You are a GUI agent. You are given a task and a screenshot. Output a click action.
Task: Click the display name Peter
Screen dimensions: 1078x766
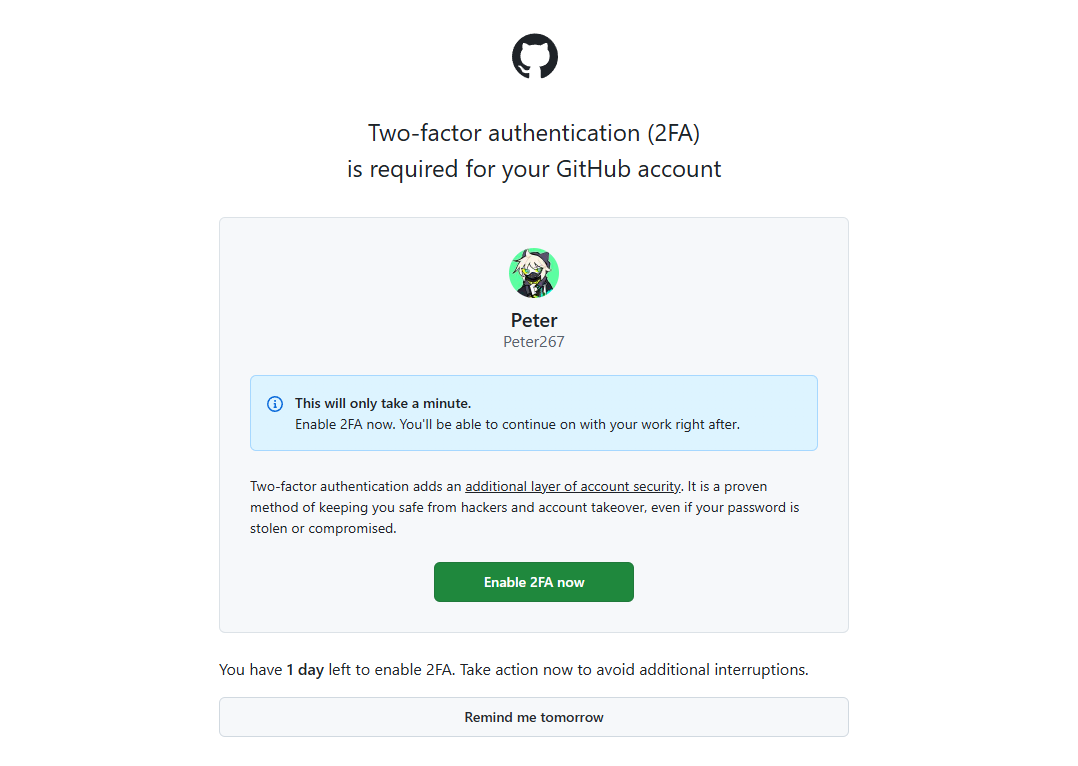534,320
